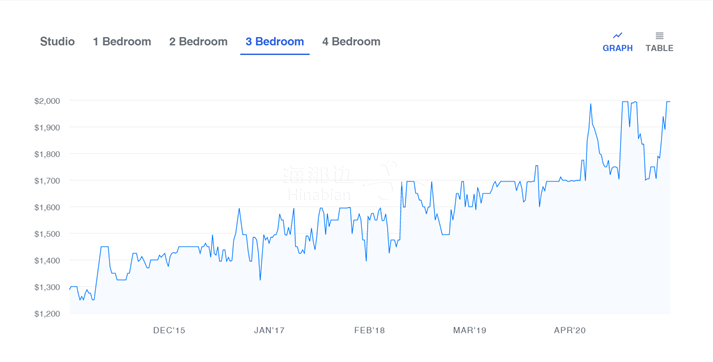Click the DEC'15 axis label
The height and width of the screenshot is (362, 713).
click(x=169, y=331)
